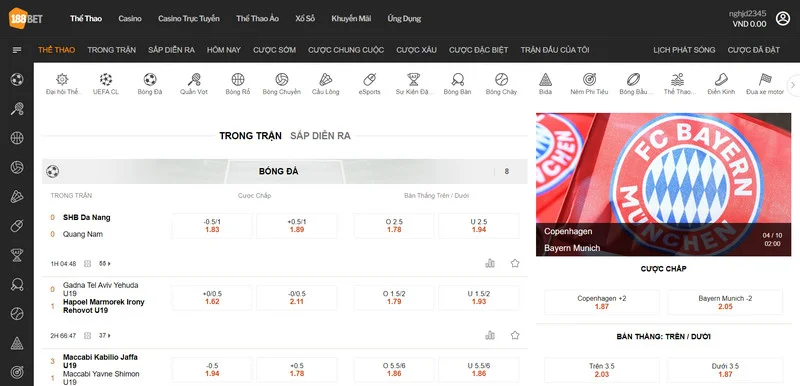
Task: Select the tennis racket icon in the left sidebar
Action: tap(17, 109)
